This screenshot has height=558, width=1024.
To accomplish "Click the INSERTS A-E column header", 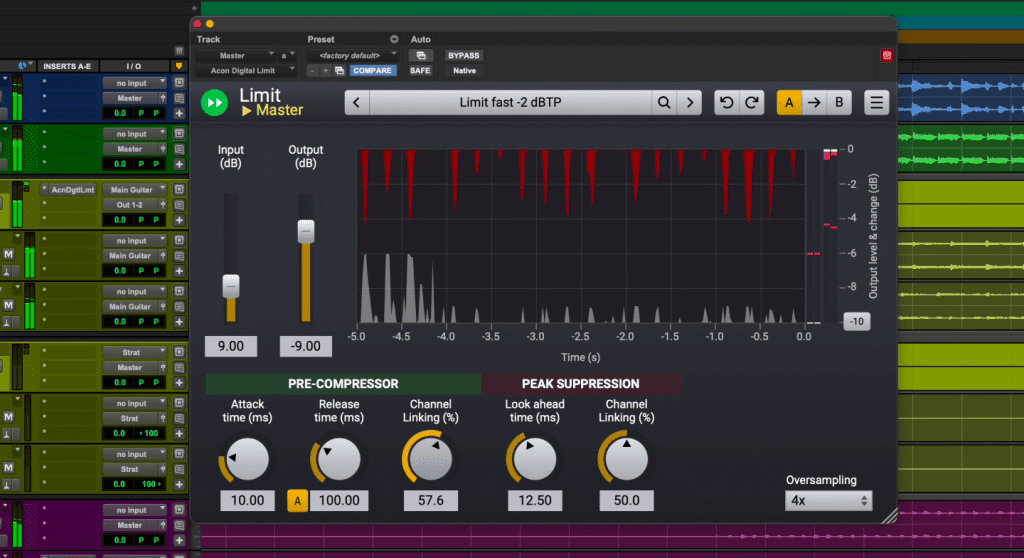I will pos(67,66).
